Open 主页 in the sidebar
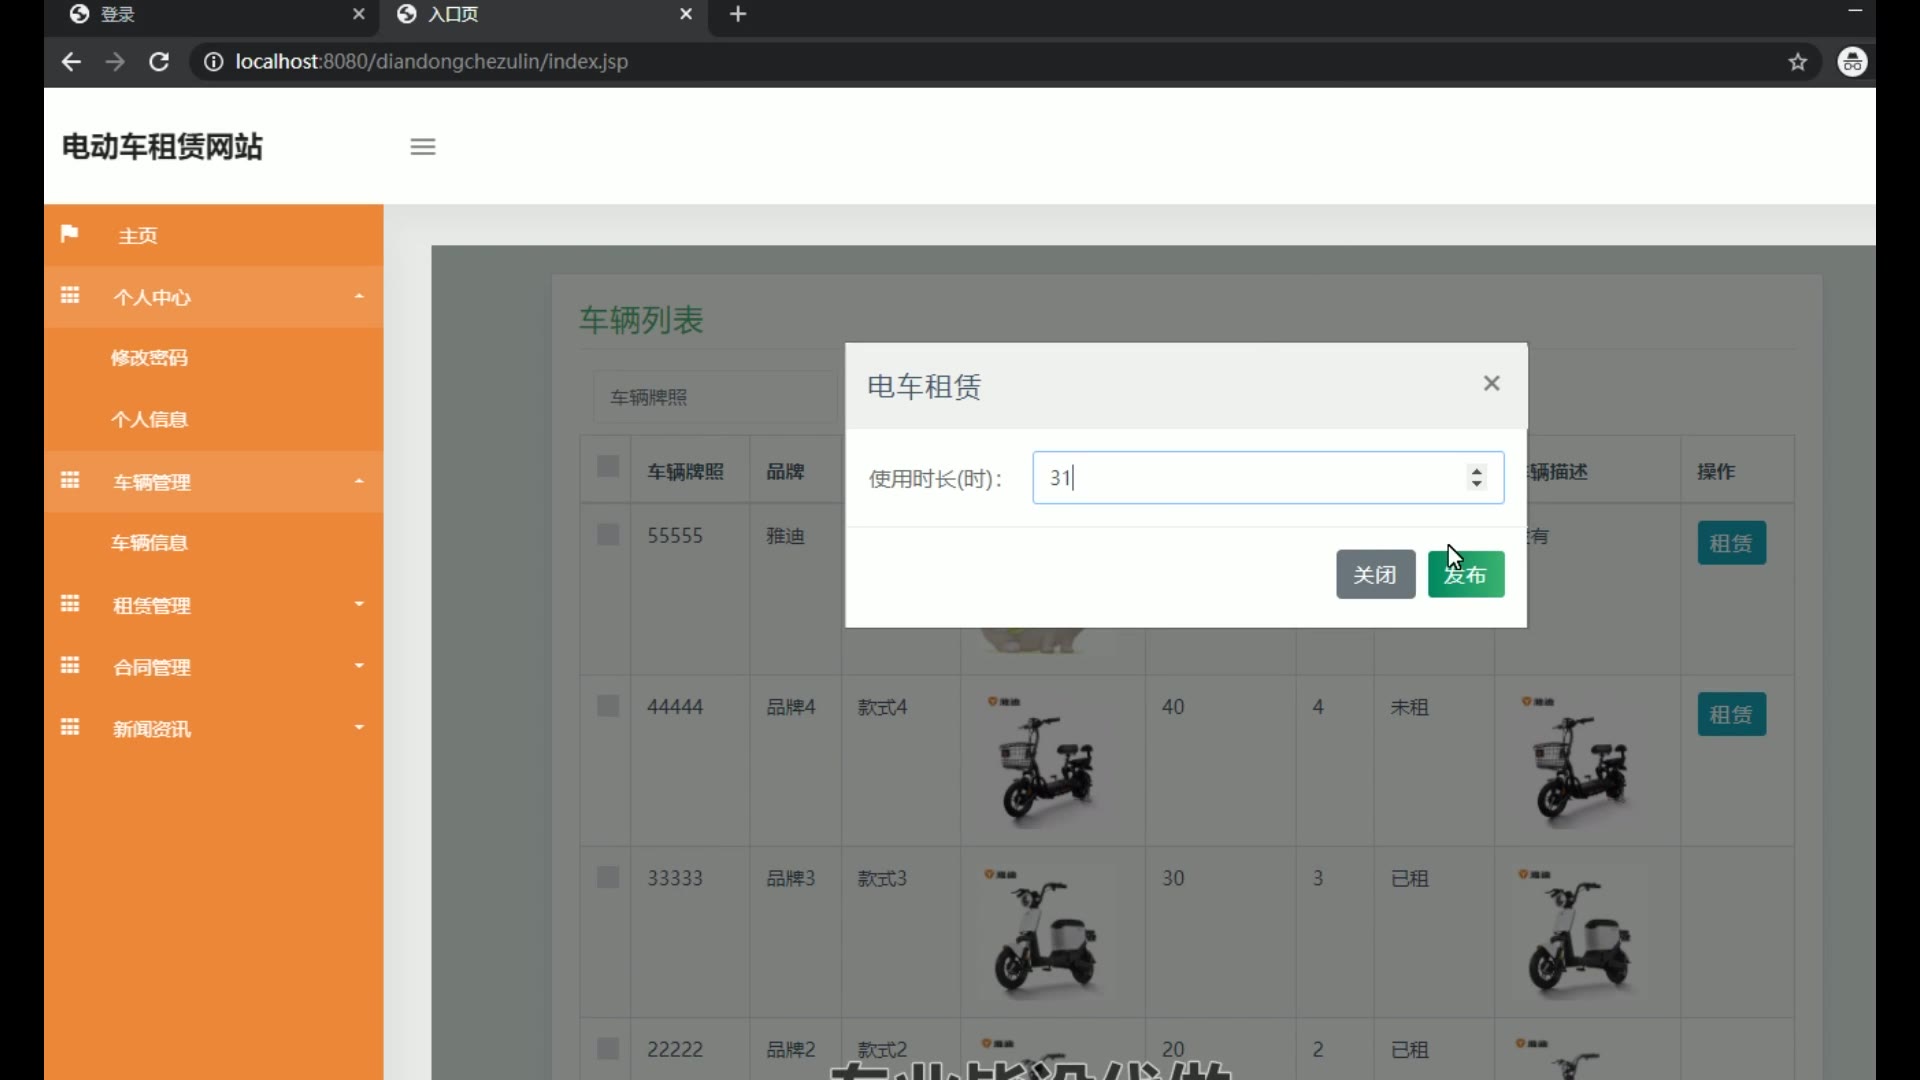1920x1080 pixels. click(x=138, y=236)
